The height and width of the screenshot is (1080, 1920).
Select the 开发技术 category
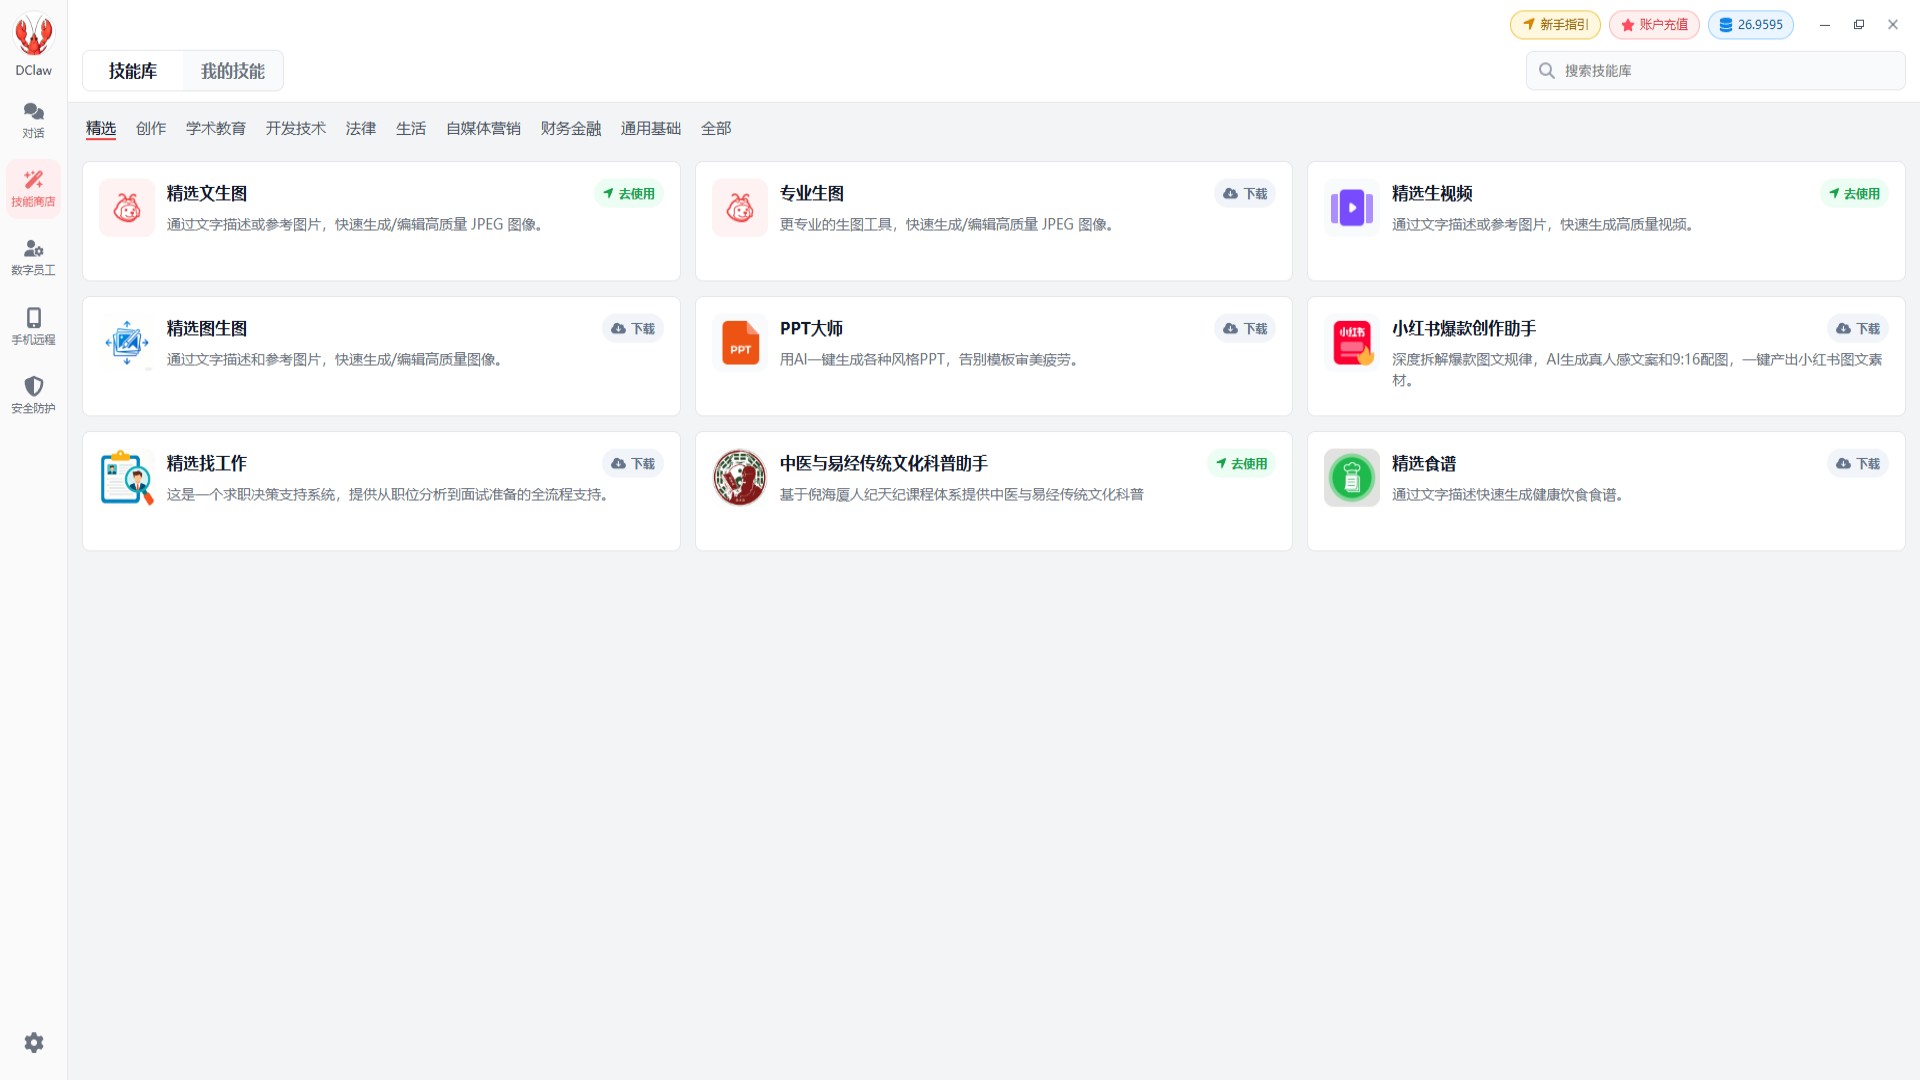point(296,128)
